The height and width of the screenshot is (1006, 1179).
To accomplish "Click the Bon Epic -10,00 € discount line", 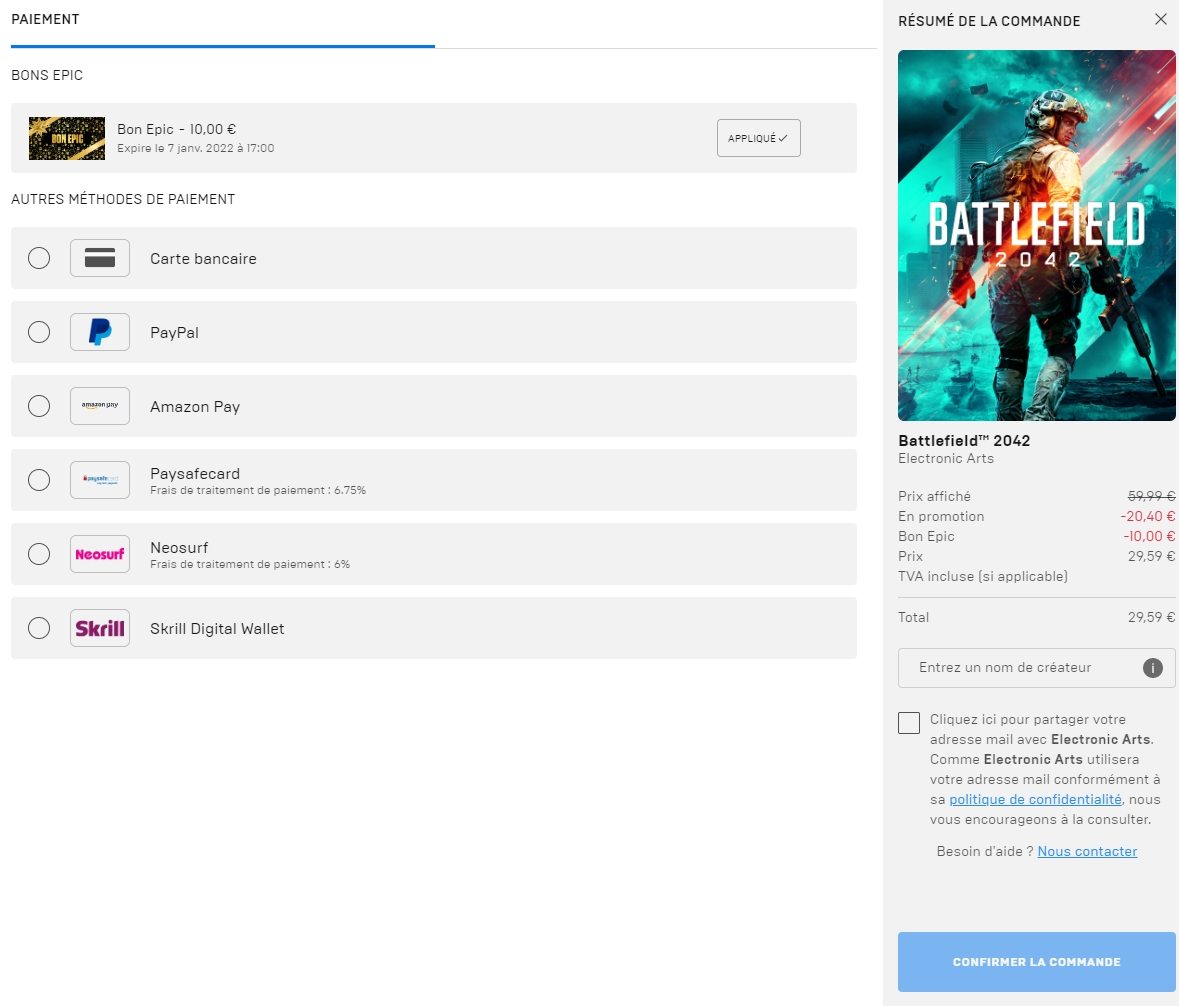I will pyautogui.click(x=1036, y=536).
